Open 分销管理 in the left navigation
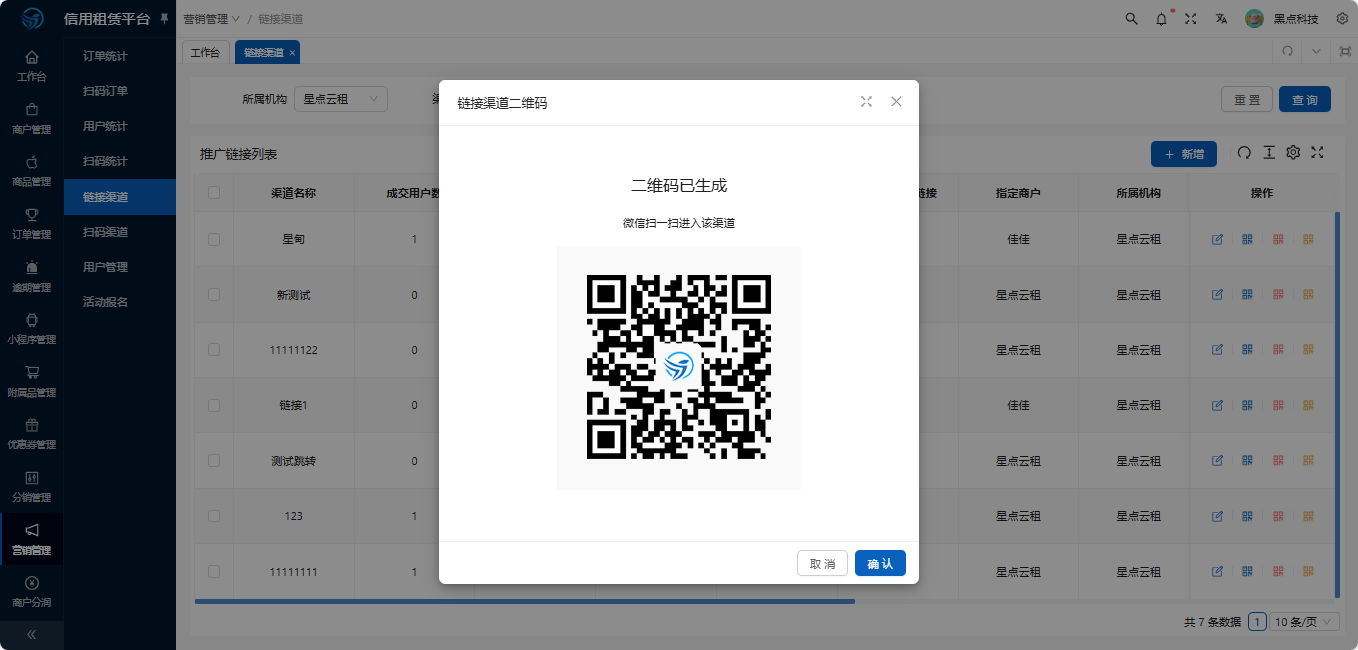The width and height of the screenshot is (1358, 650). 32,487
